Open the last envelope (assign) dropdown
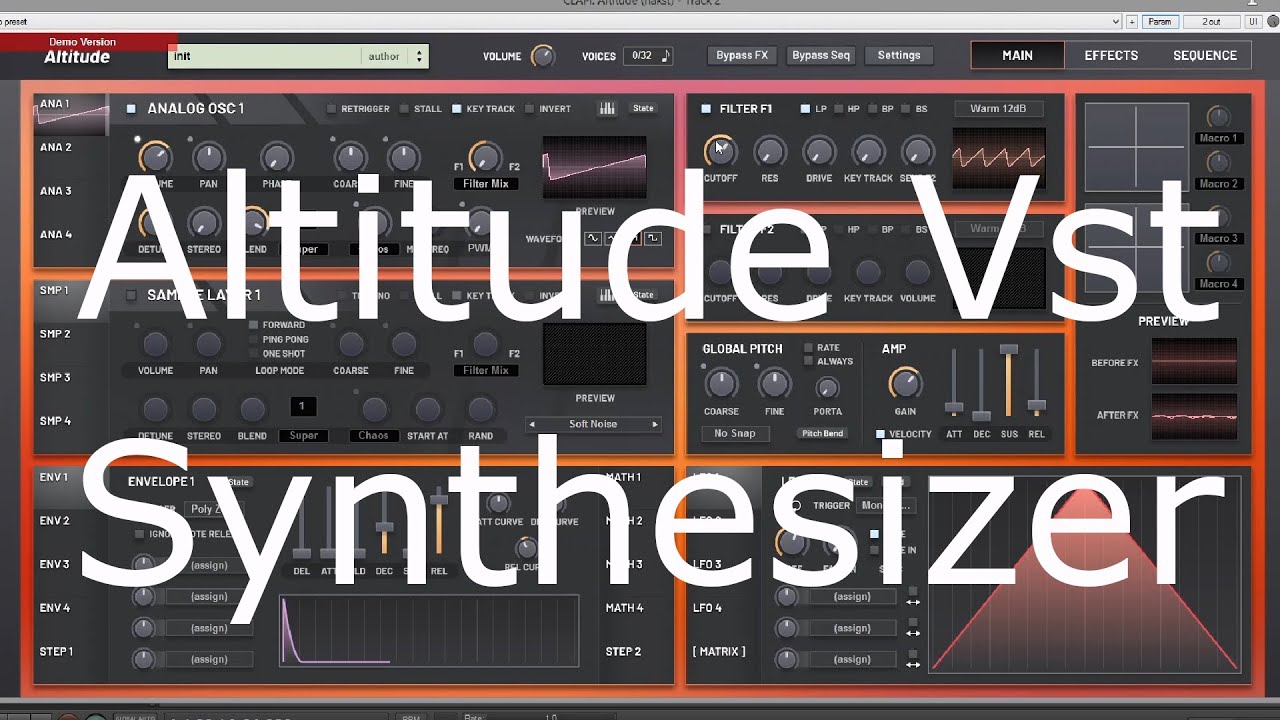 pos(209,659)
